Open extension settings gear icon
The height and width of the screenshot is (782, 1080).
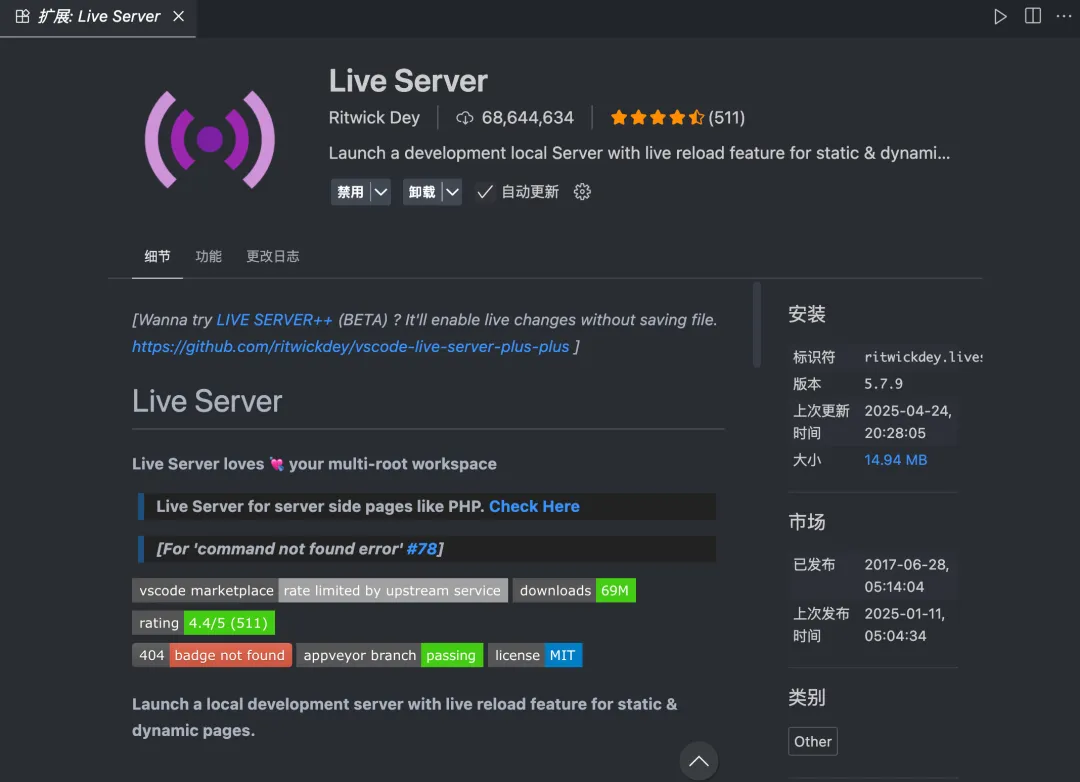coord(583,192)
